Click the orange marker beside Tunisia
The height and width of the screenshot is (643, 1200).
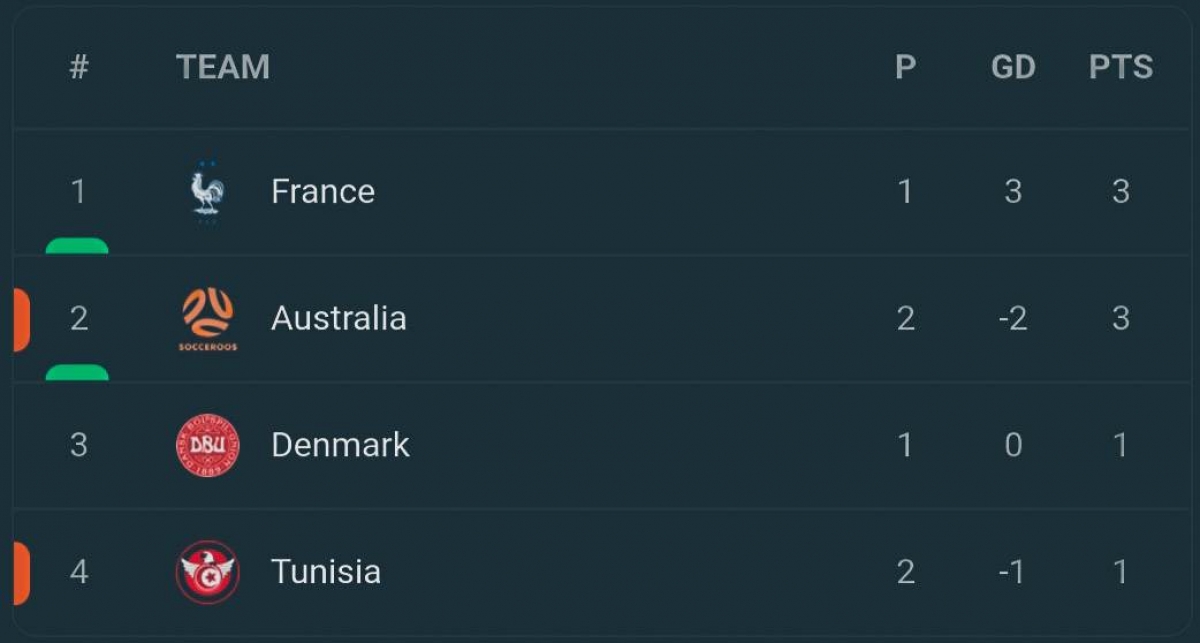pos(21,573)
